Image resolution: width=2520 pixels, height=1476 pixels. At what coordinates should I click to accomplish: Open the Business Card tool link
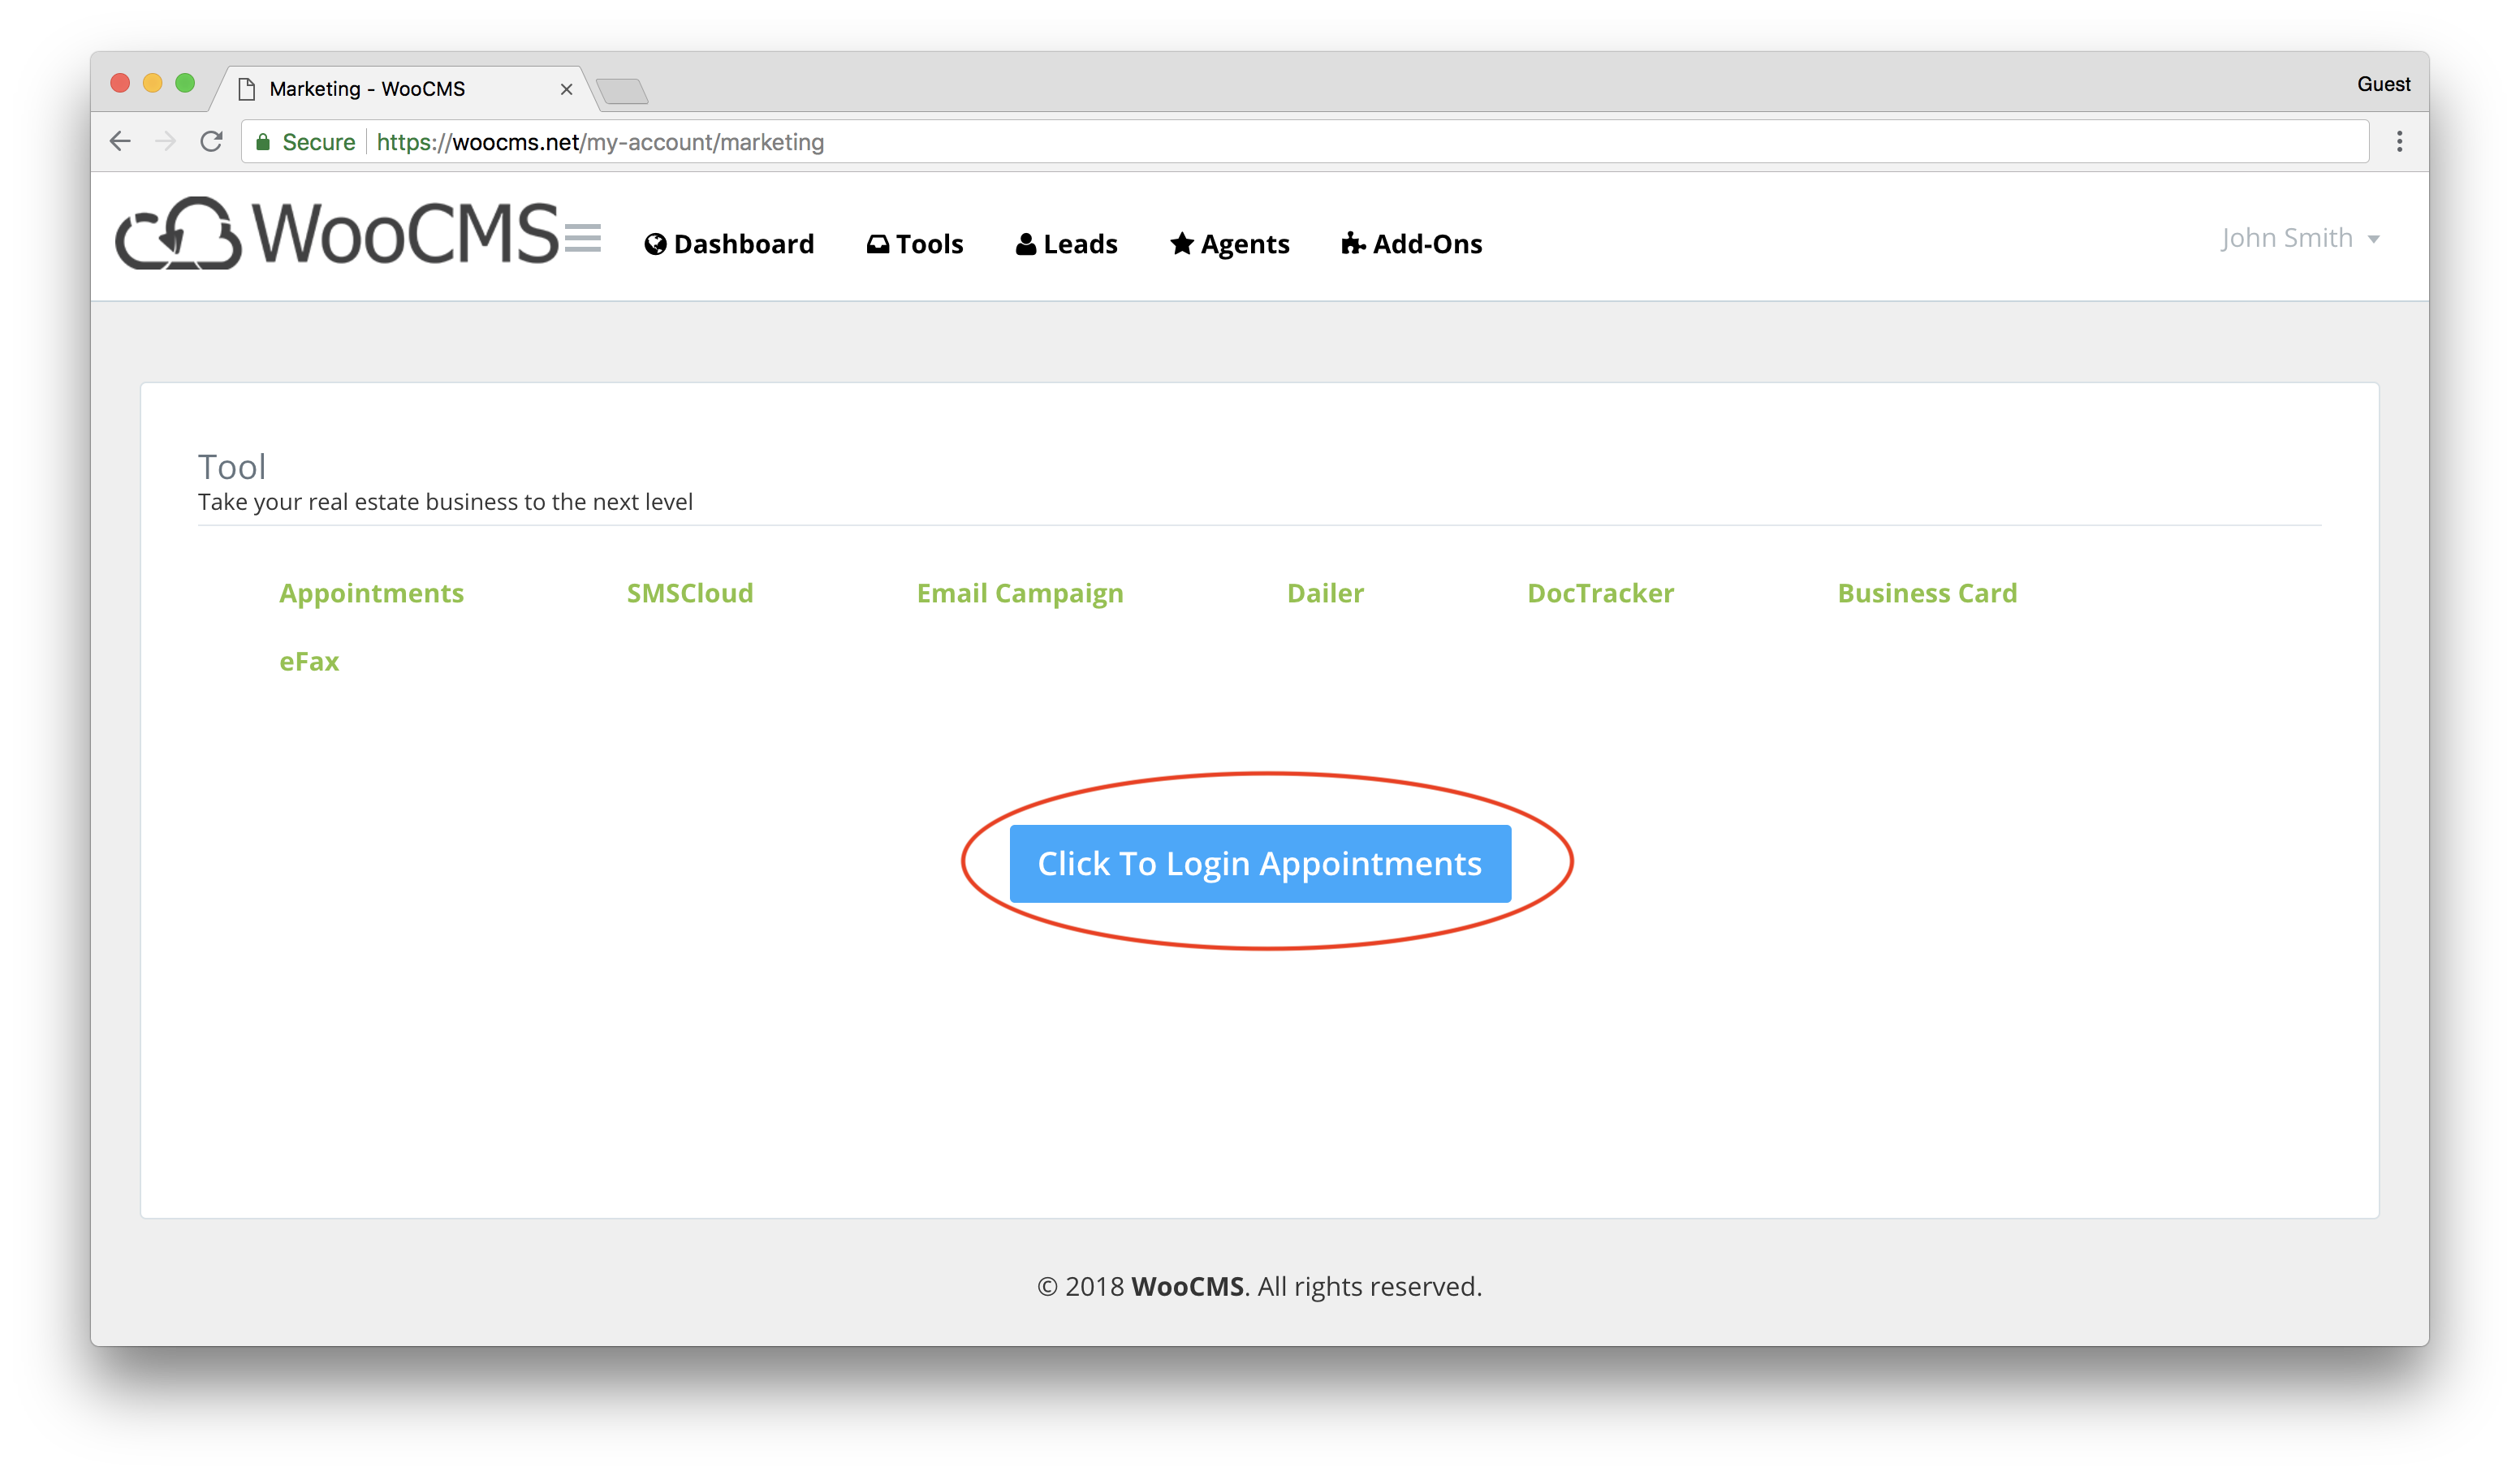1927,593
